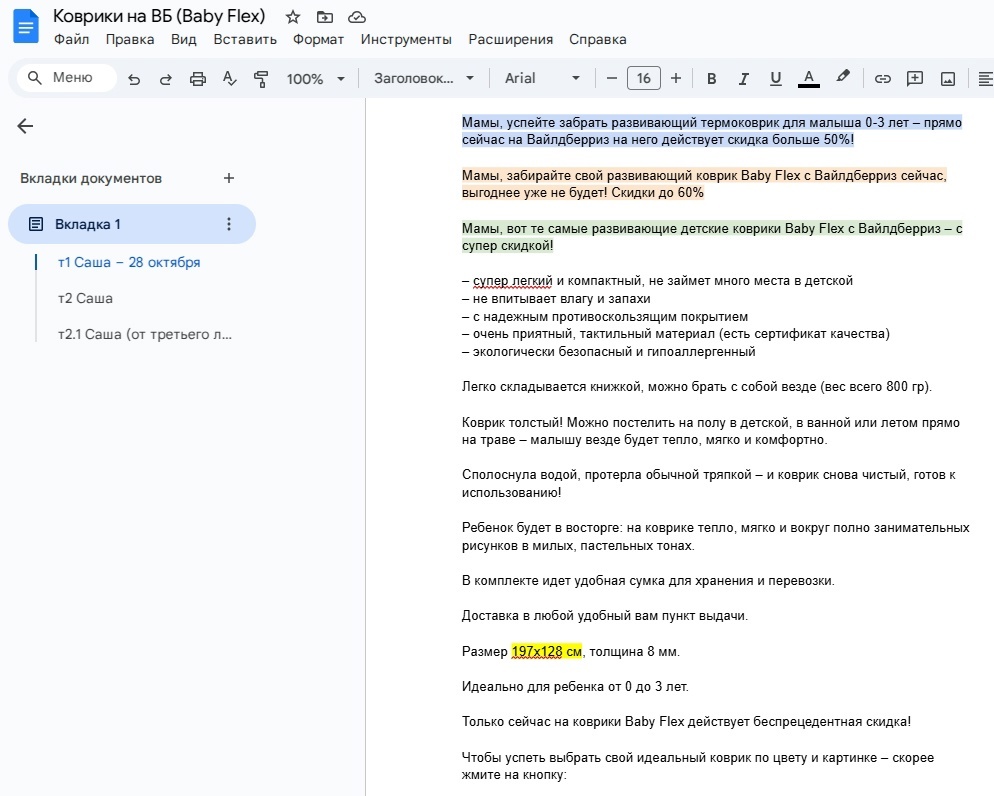Screen dimensions: 994x796
Task: Search menus via Меню box
Action: (67, 78)
